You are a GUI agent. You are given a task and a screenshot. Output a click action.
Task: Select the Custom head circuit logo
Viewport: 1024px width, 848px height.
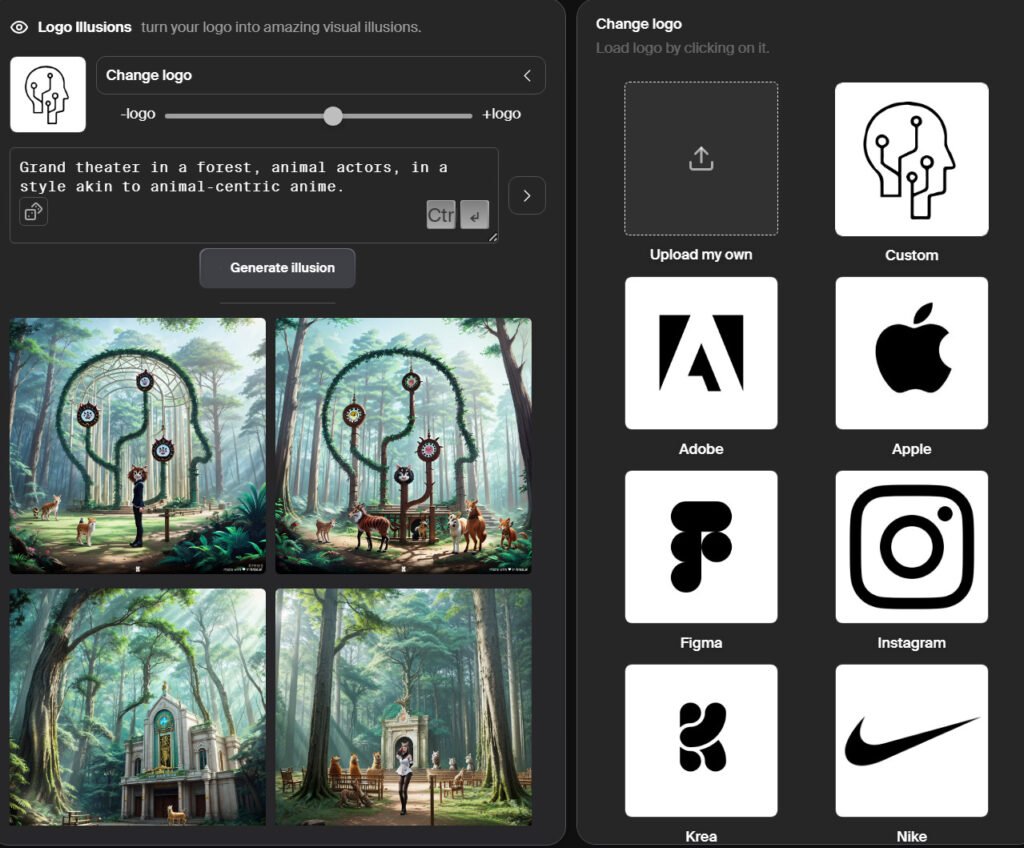click(x=912, y=159)
